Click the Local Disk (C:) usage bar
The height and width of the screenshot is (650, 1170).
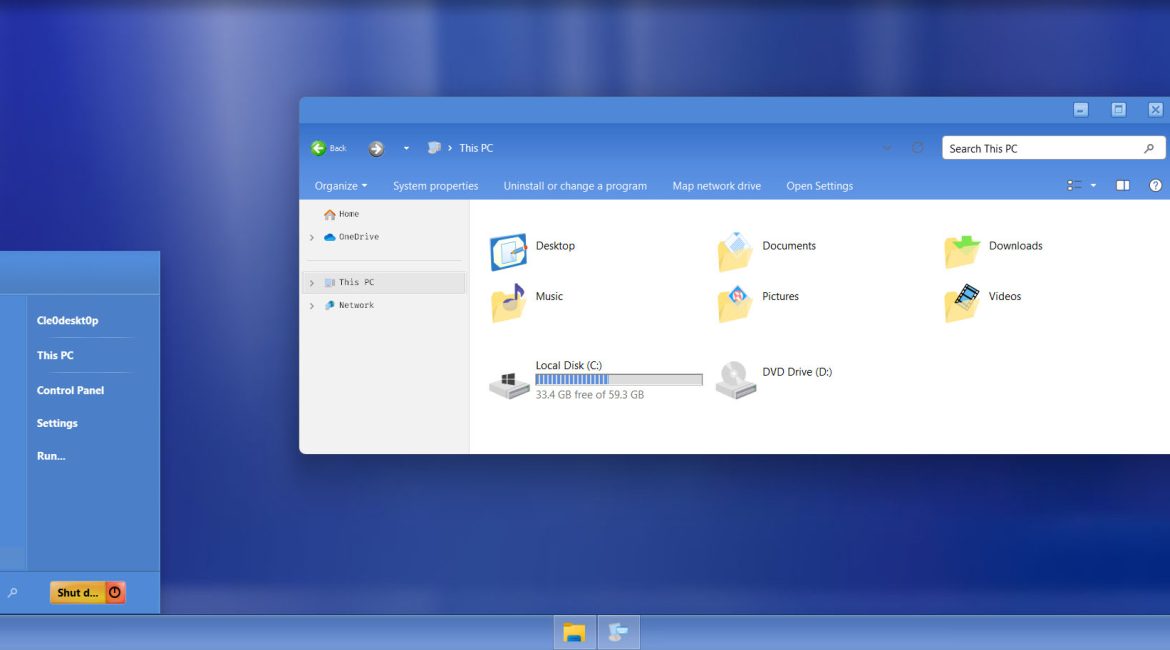click(x=618, y=380)
